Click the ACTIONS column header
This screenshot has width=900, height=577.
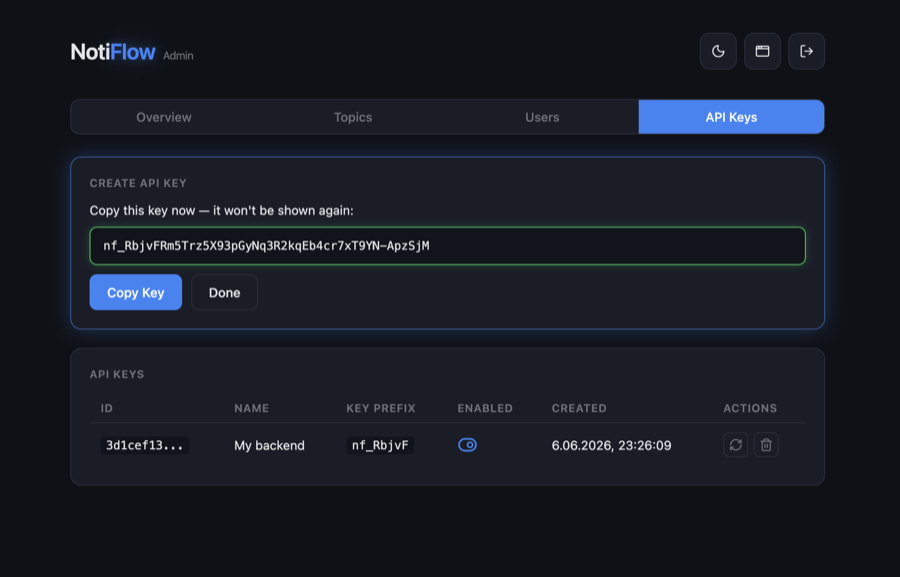(750, 408)
